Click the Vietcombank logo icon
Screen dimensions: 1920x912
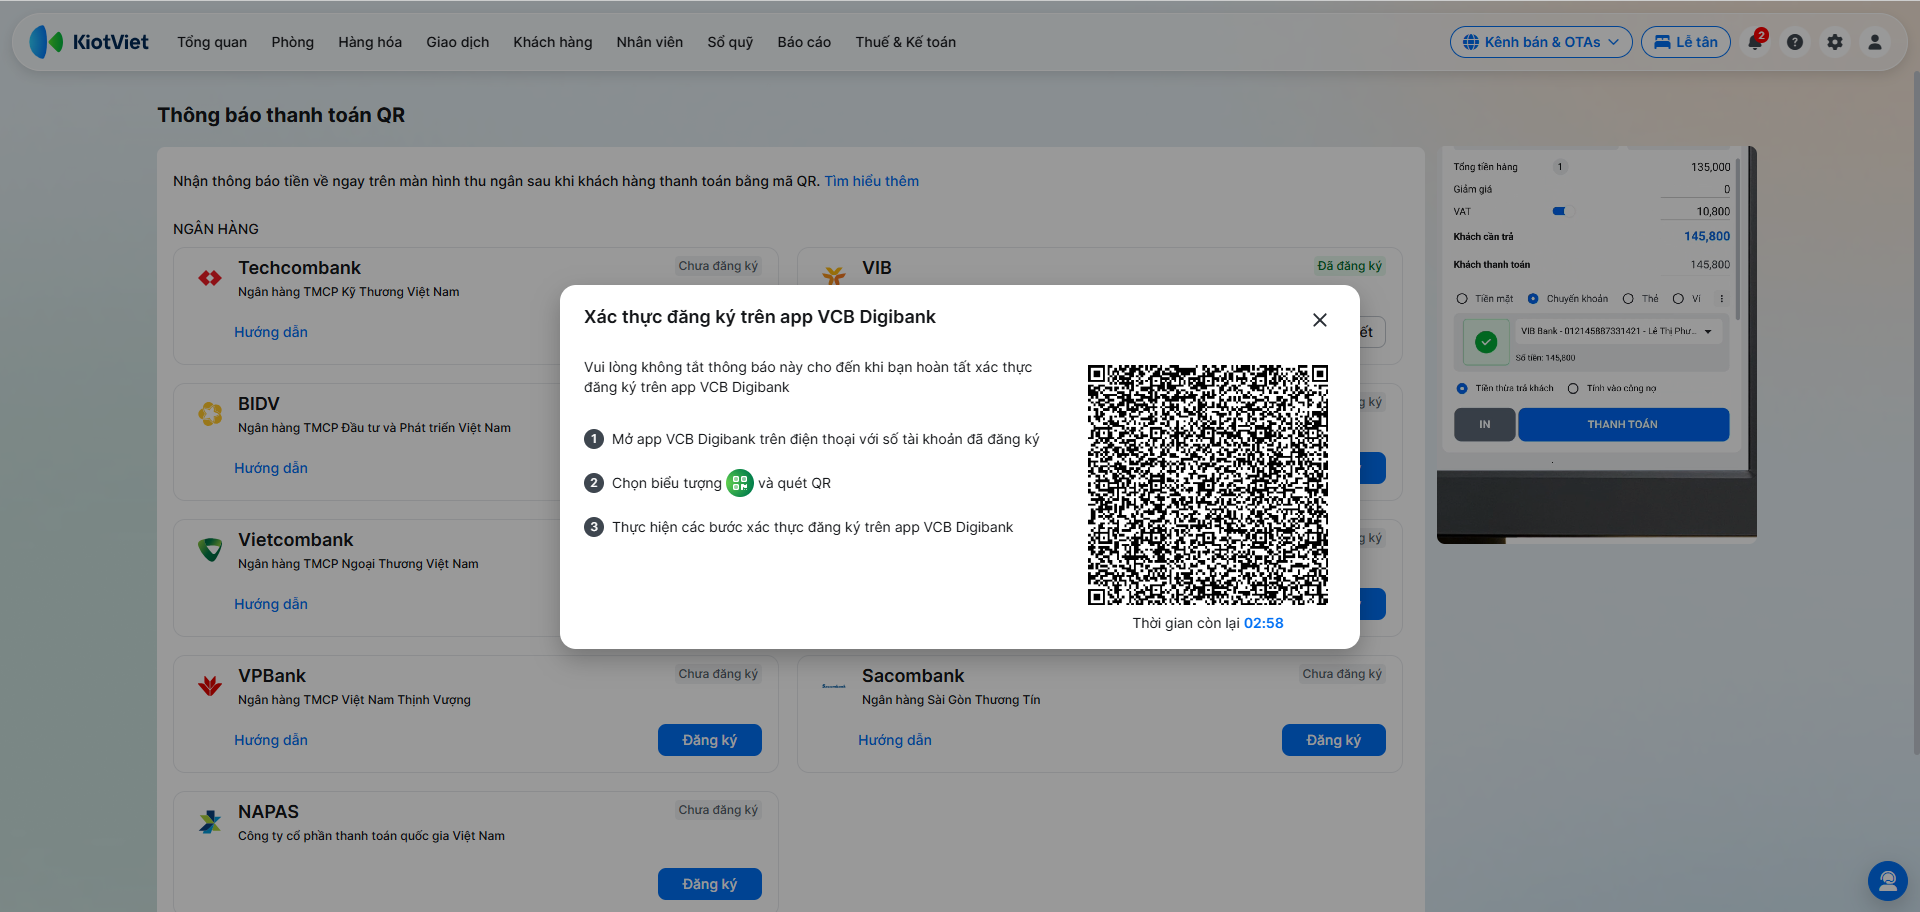(x=210, y=549)
